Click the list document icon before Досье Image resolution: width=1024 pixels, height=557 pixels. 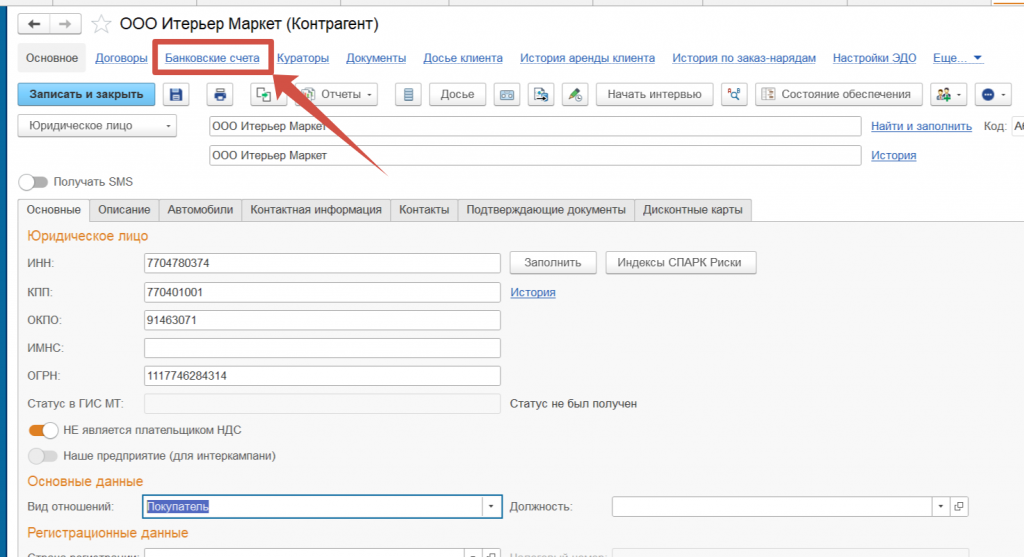point(407,95)
